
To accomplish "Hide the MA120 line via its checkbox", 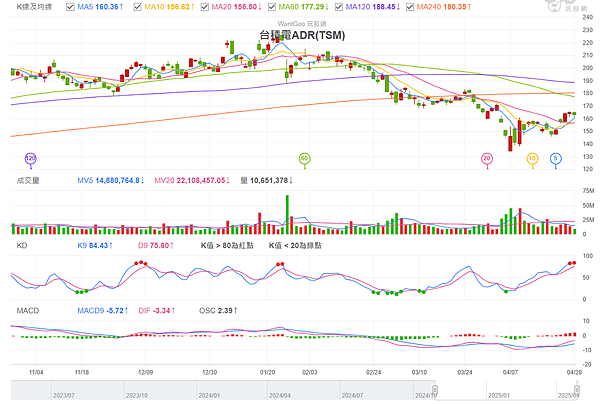I will [x=339, y=7].
